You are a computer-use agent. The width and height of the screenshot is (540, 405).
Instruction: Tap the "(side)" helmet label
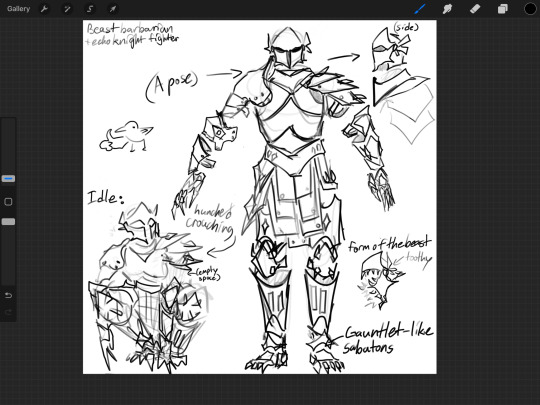[406, 27]
